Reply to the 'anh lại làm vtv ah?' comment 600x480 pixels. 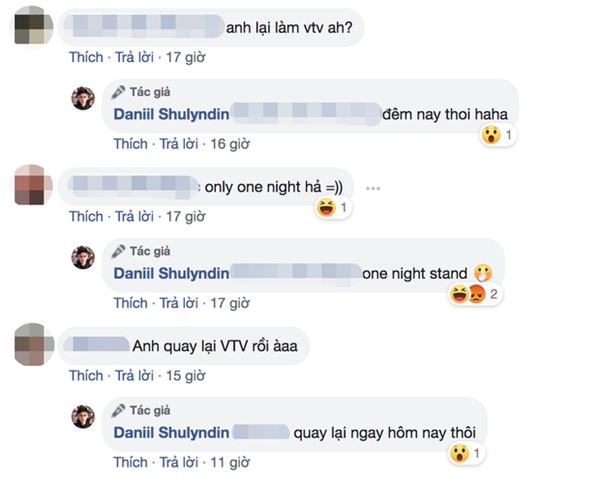coord(134,57)
